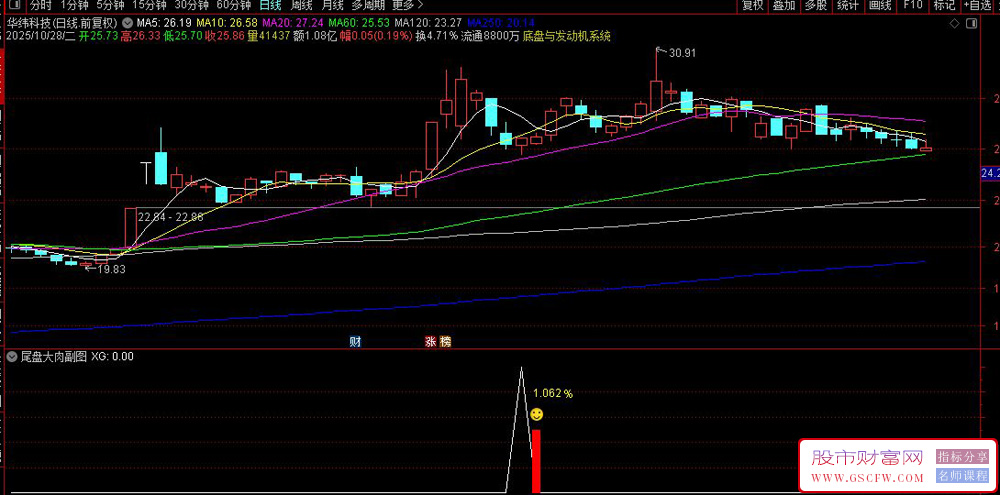Open 多周期 multi-period view
The width and height of the screenshot is (1000, 495).
coord(368,5)
